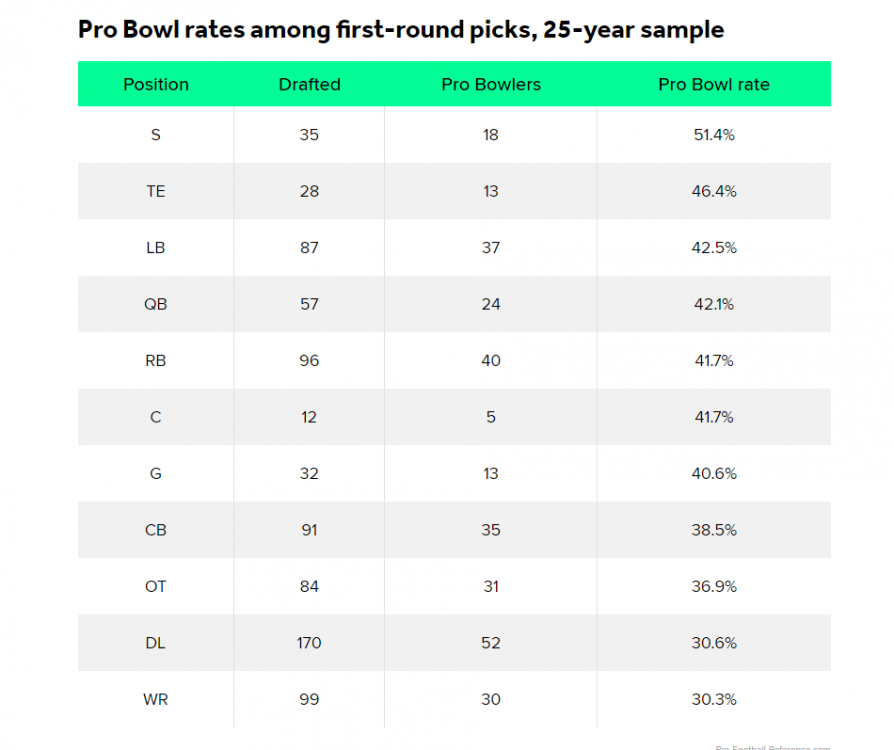
Task: Click the Pro Bowl rate column header
Action: 714,84
